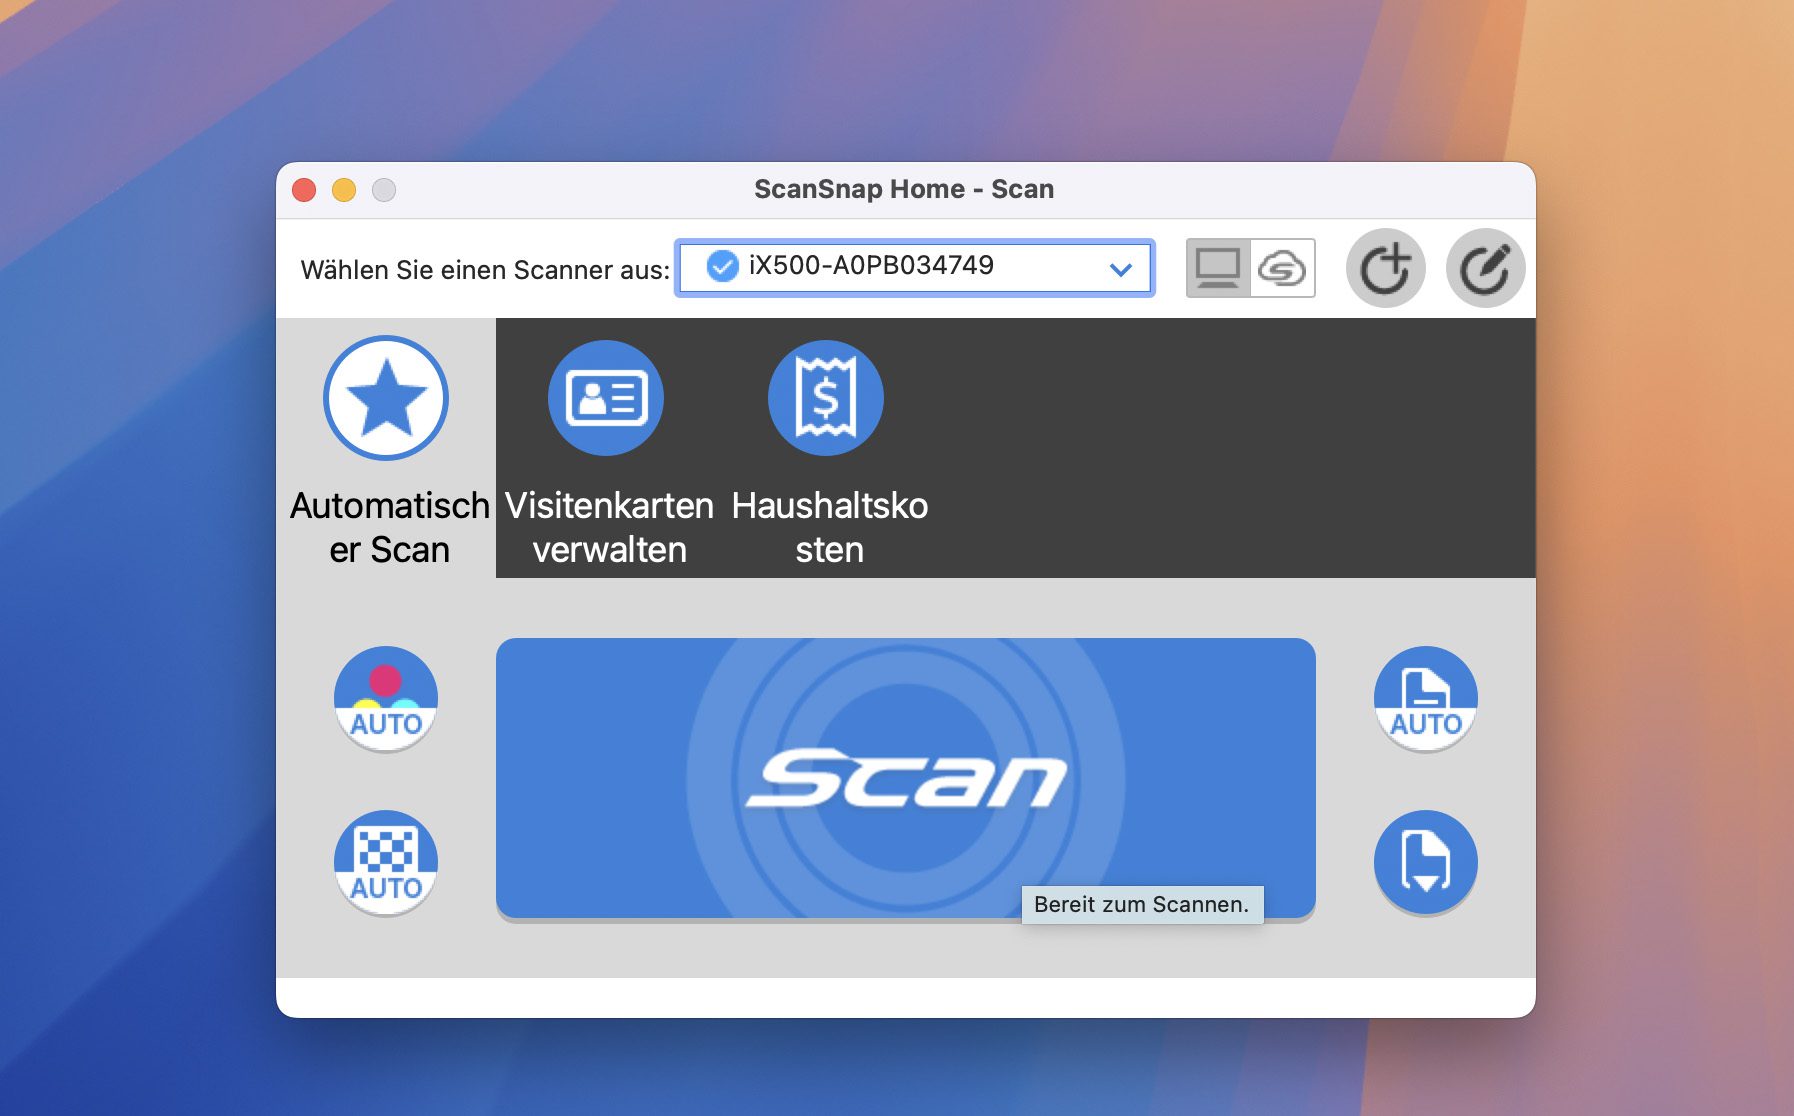Select the Automatischer Scan profile star icon
The height and width of the screenshot is (1116, 1794).
click(x=386, y=397)
